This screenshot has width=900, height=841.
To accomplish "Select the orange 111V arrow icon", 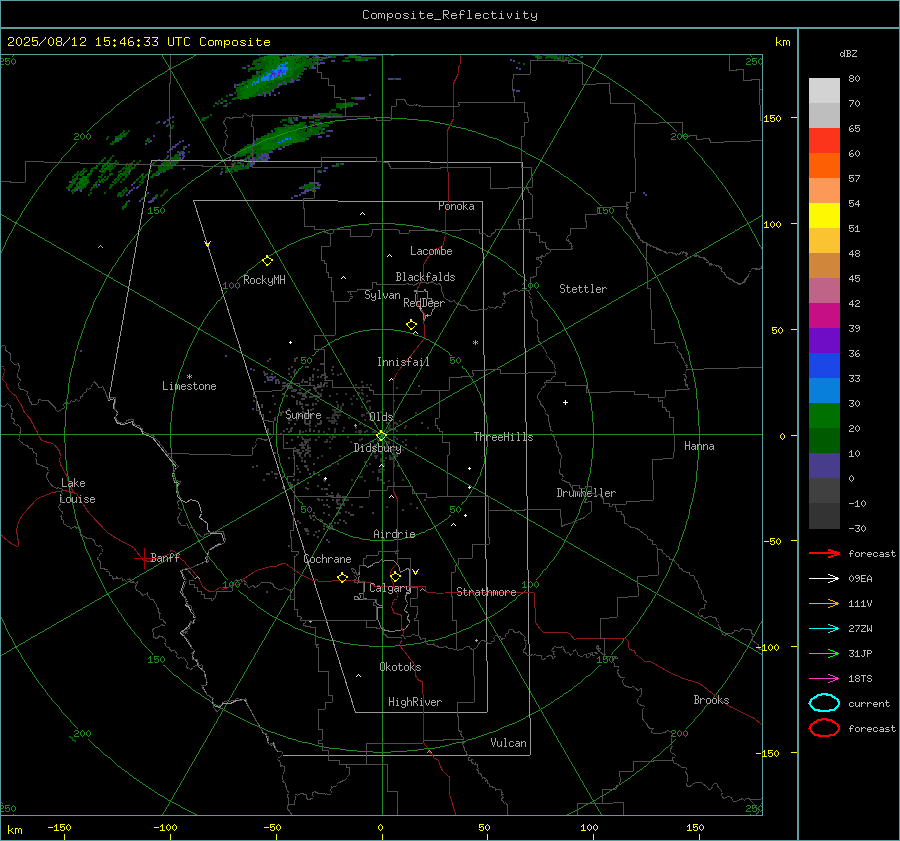I will [x=824, y=603].
